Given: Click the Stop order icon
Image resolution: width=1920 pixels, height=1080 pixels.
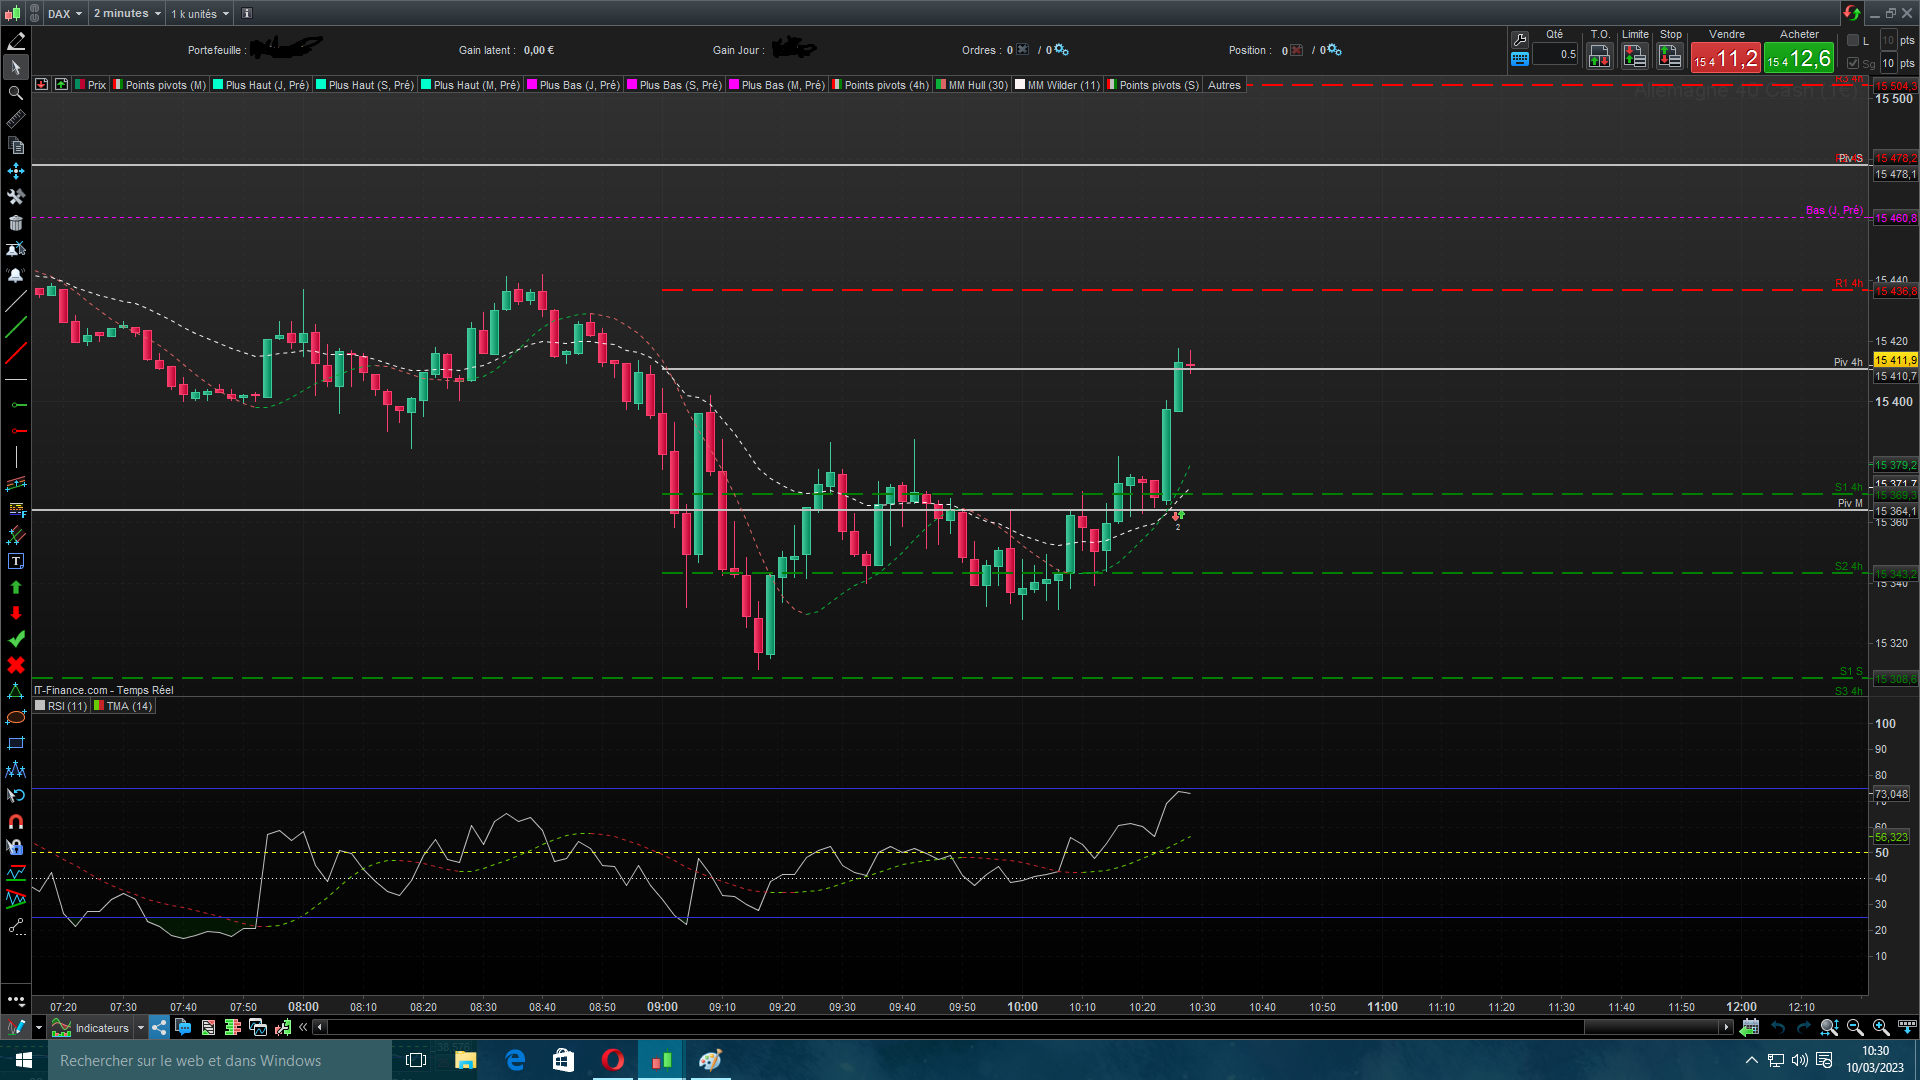Looking at the screenshot, I should coord(1670,57).
